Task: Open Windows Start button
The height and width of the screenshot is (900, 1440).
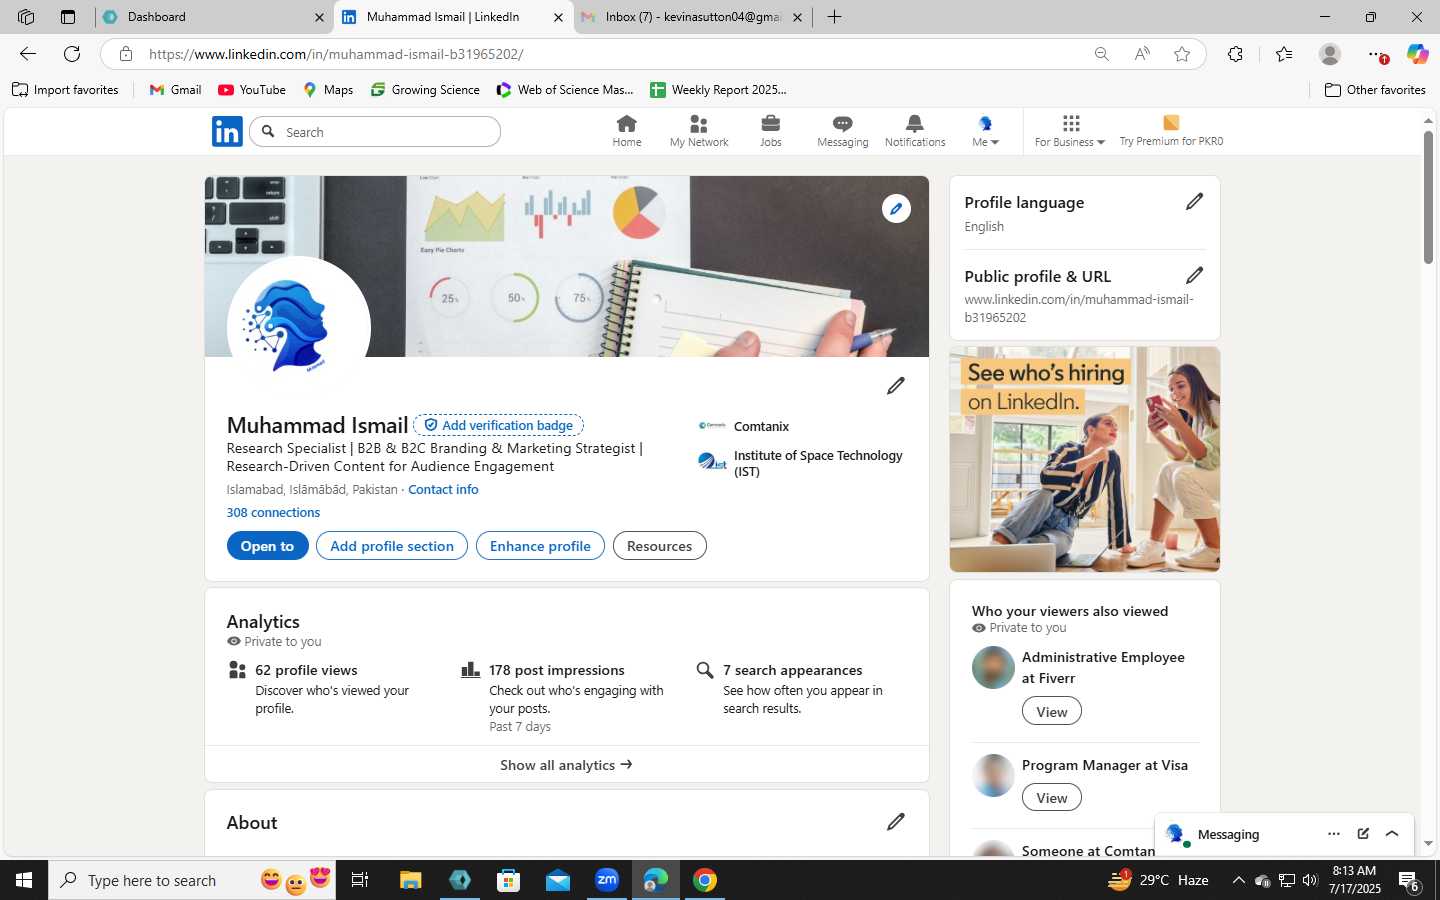Action: [24, 880]
